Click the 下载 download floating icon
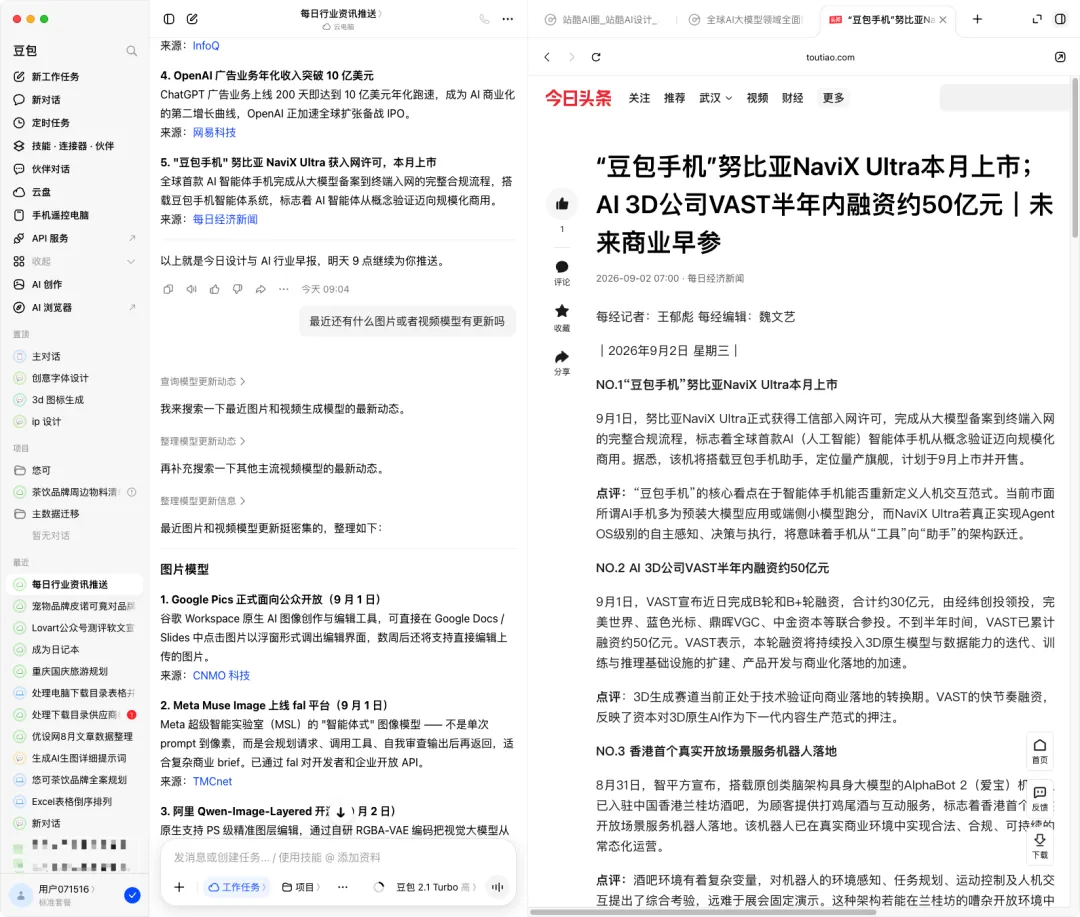The height and width of the screenshot is (917, 1080). point(1040,845)
